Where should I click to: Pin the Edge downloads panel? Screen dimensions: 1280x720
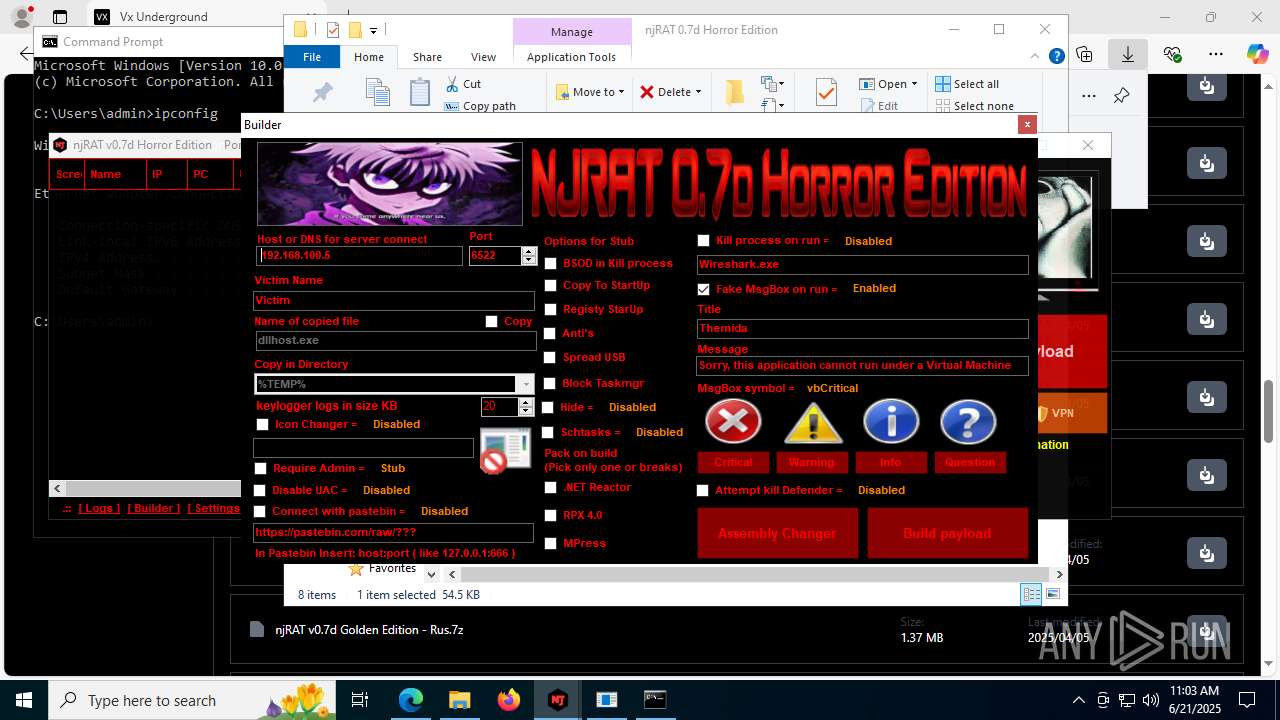pyautogui.click(x=1121, y=96)
